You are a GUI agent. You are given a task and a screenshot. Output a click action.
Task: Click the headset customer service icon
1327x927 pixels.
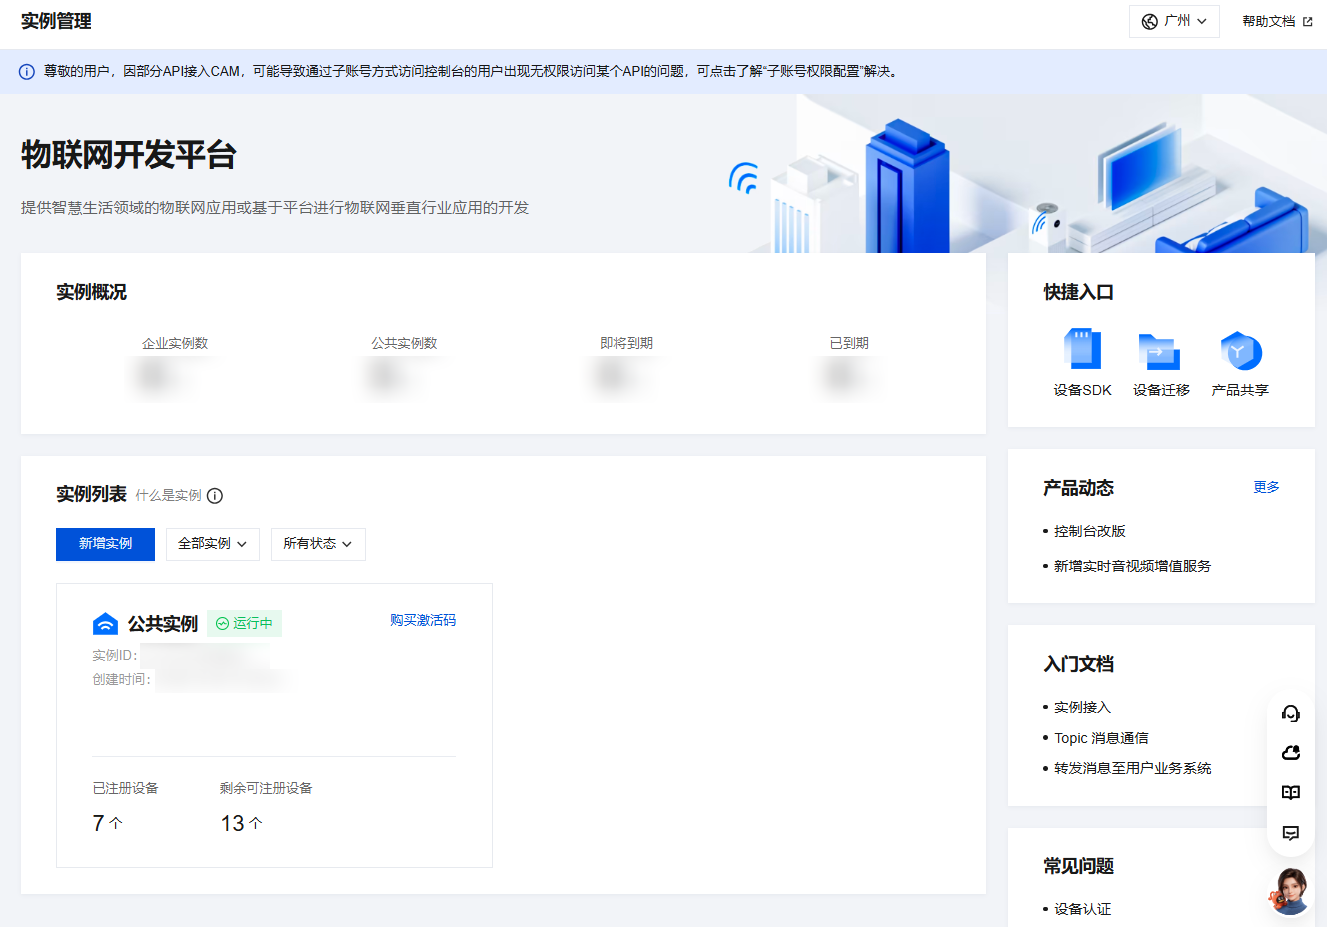pos(1290,713)
